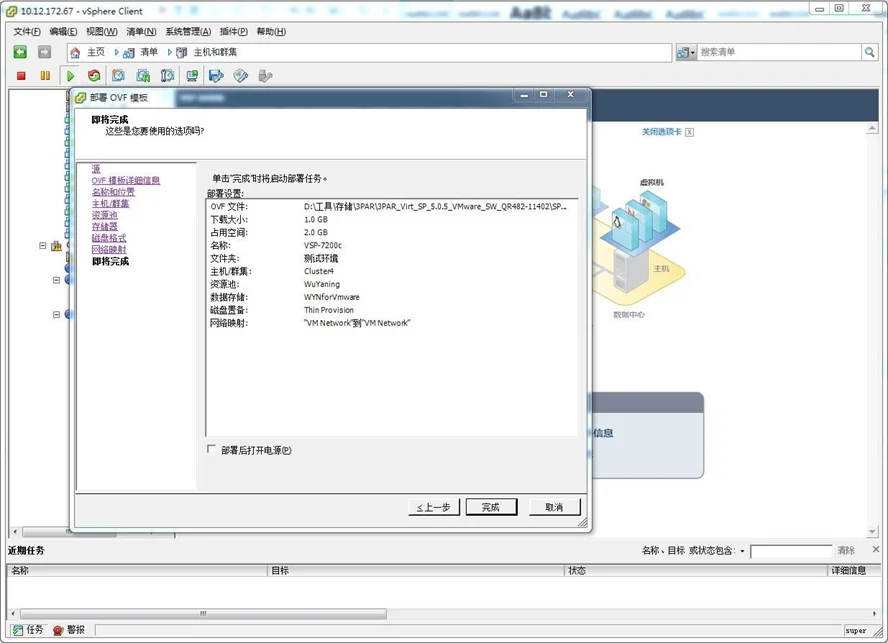Click the red power off stop icon
Viewport: 888px width, 643px height.
tap(22, 75)
